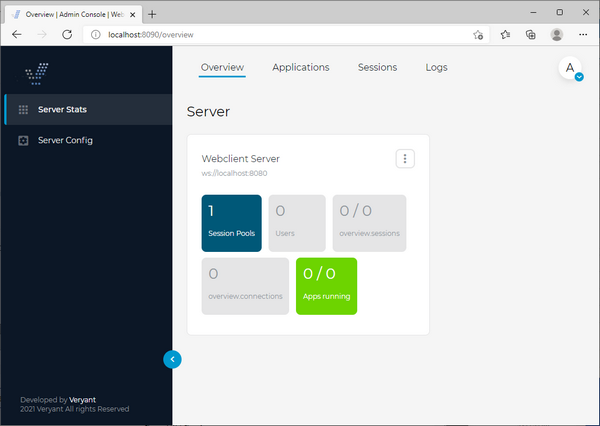Add this page to favorites star icon
600x426 pixels.
(478, 35)
